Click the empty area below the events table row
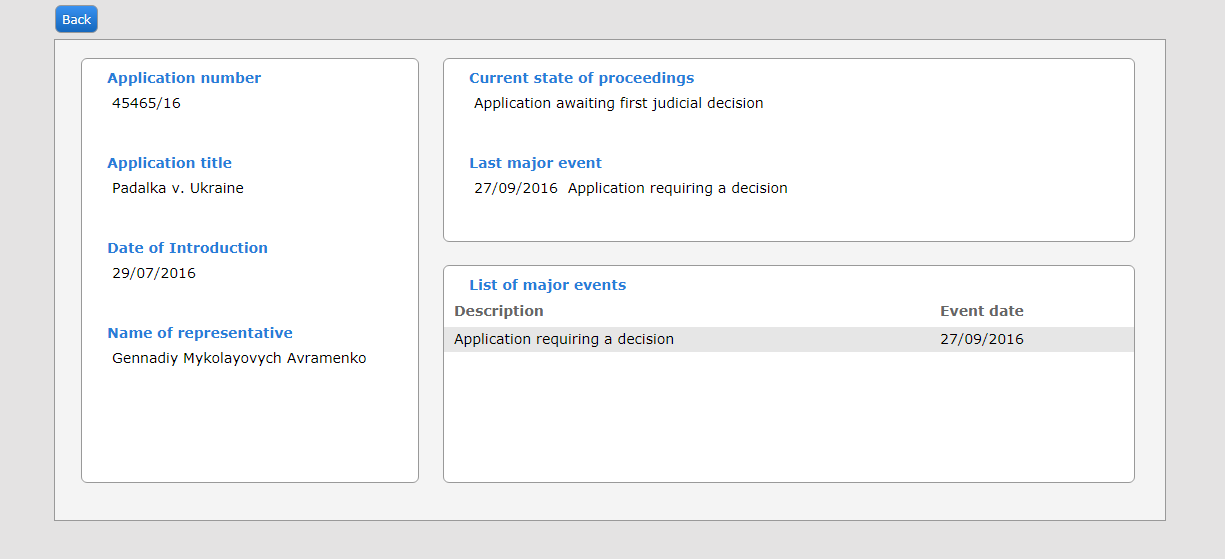Screen dimensions: 1225x559 point(788,415)
